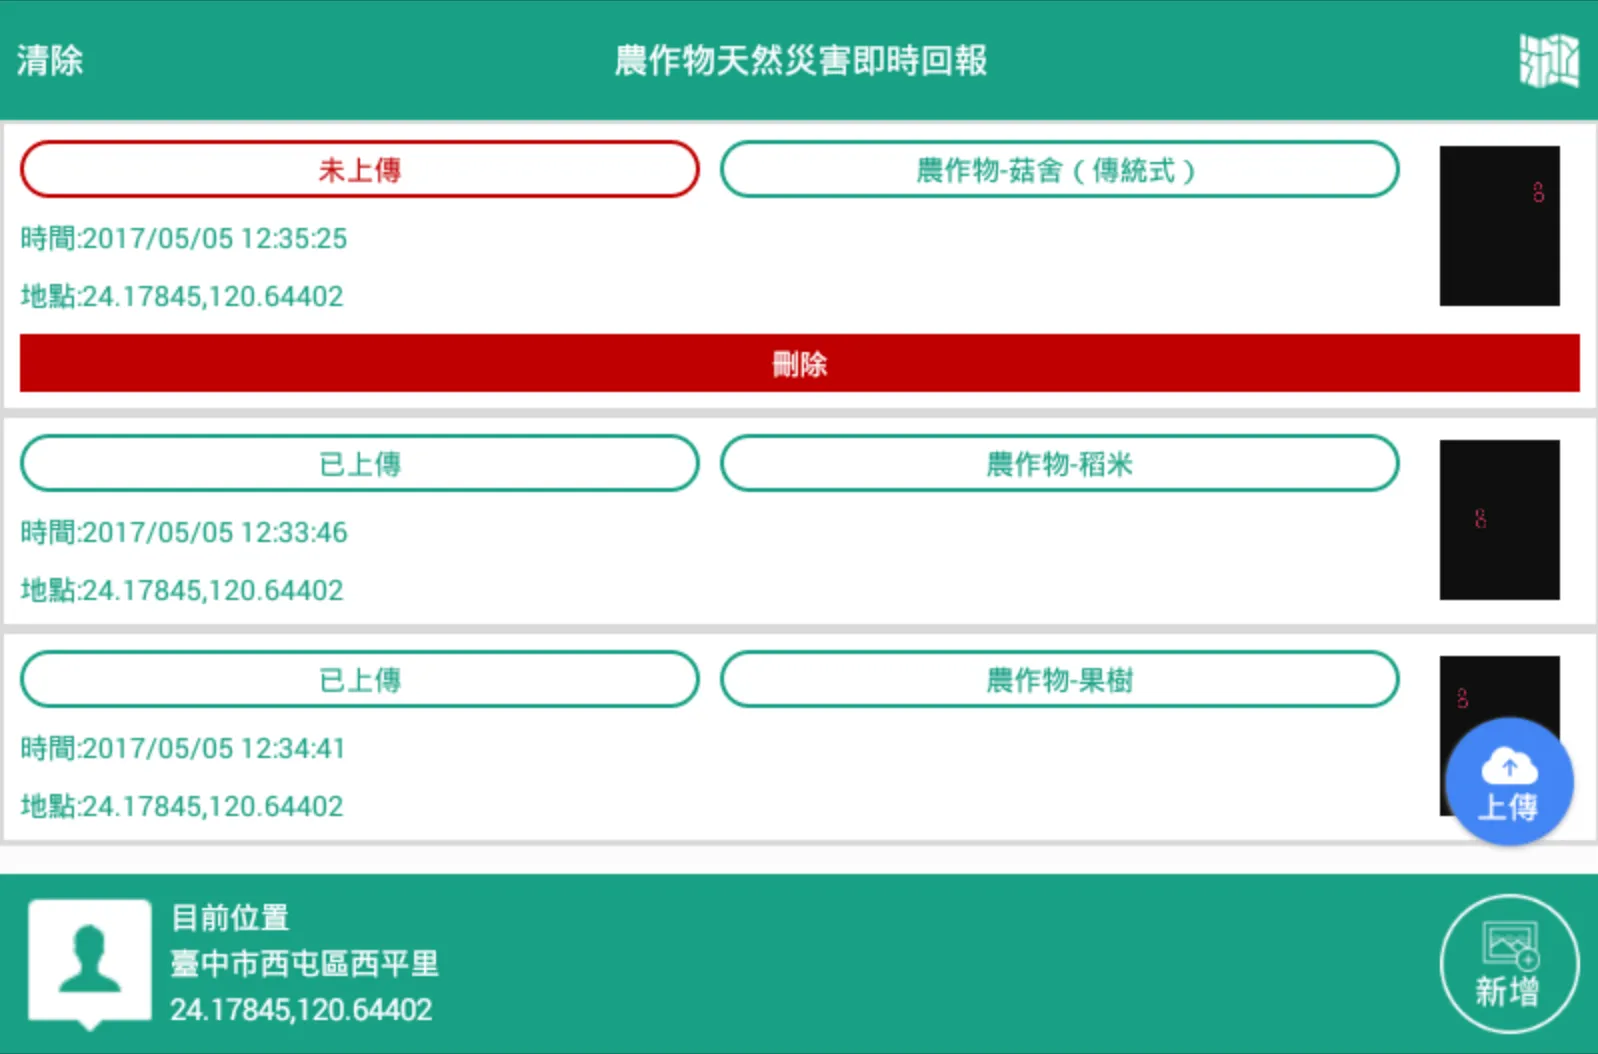This screenshot has width=1598, height=1054.
Task: Open the user profile avatar icon
Action: pyautogui.click(x=90, y=962)
